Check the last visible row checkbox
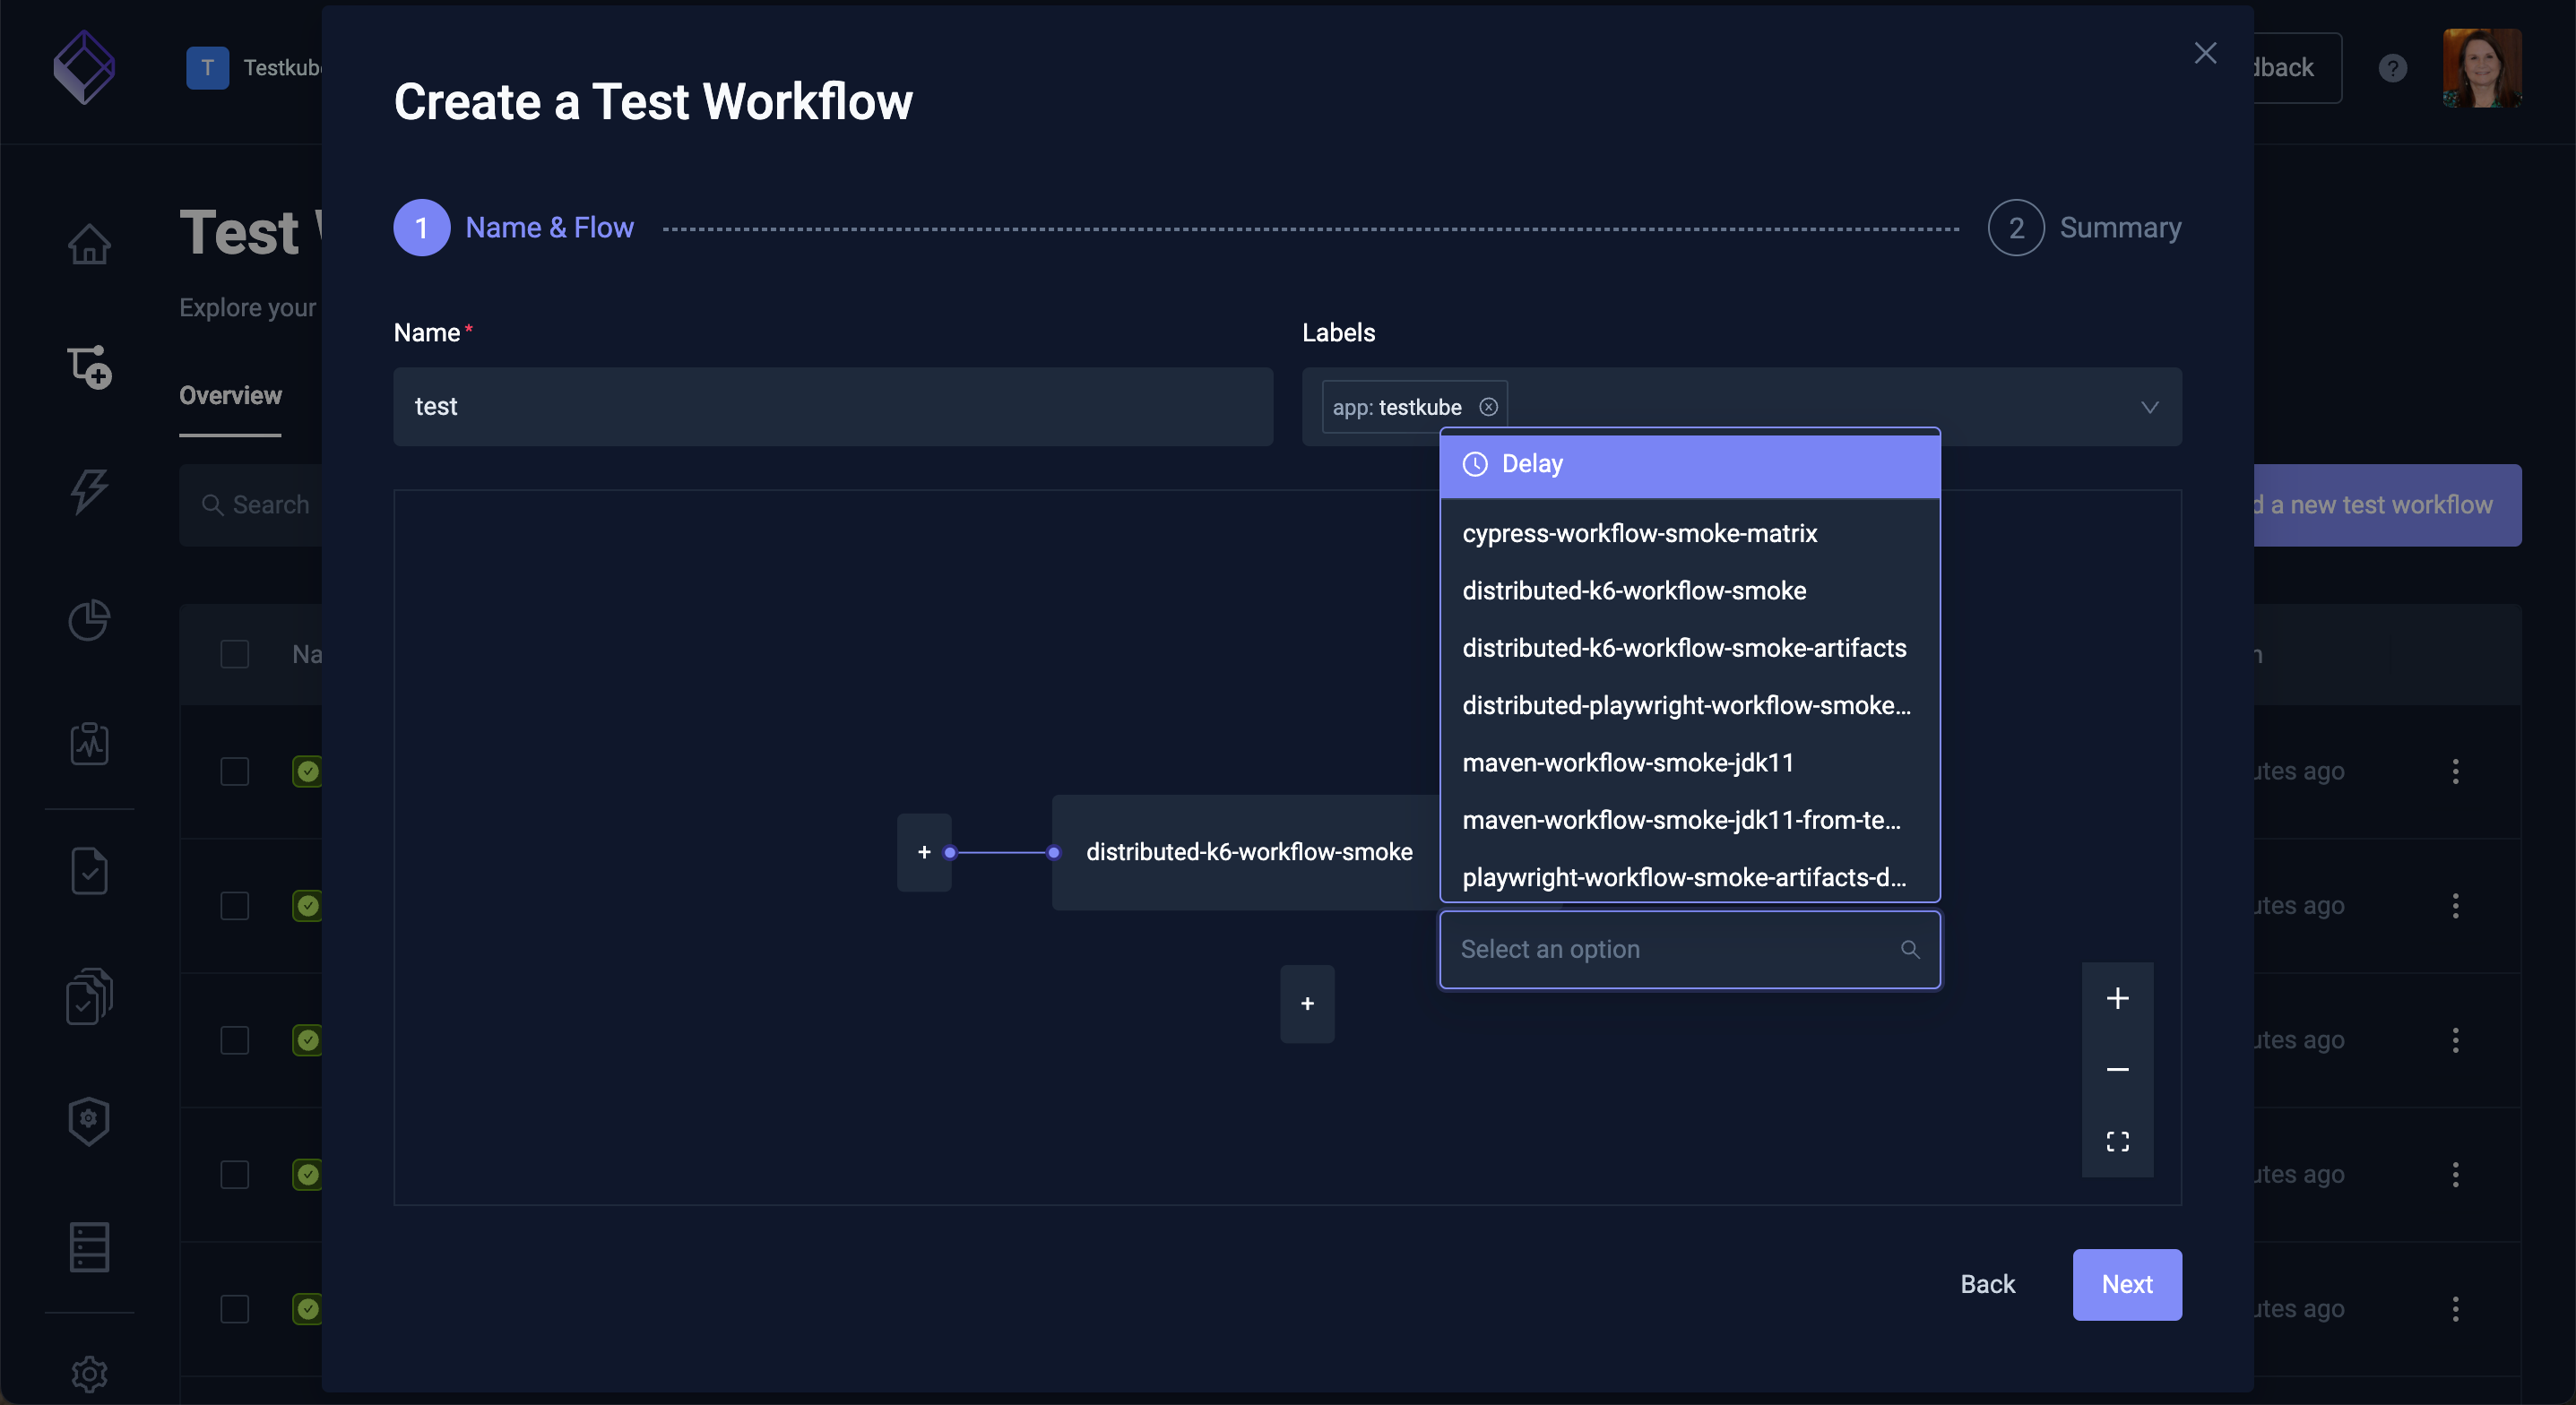This screenshot has width=2576, height=1405. pyautogui.click(x=234, y=1309)
